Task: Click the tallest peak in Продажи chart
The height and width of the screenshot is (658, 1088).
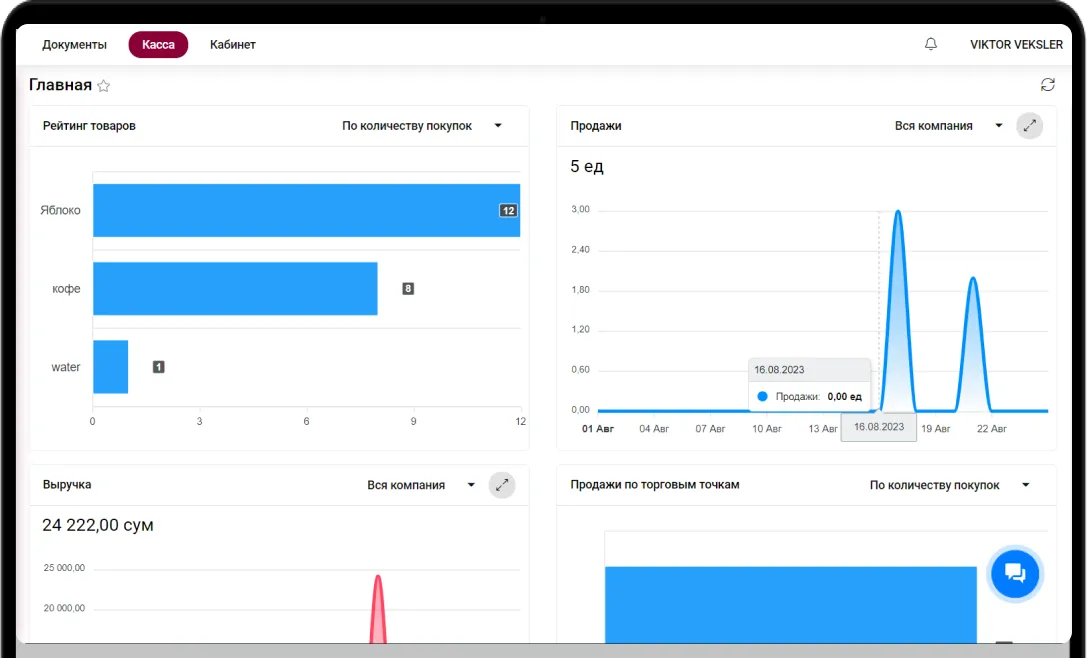Action: (897, 213)
